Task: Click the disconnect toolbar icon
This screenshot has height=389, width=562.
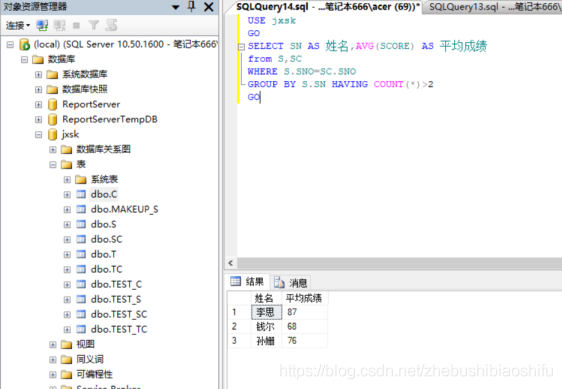Action: [59, 25]
